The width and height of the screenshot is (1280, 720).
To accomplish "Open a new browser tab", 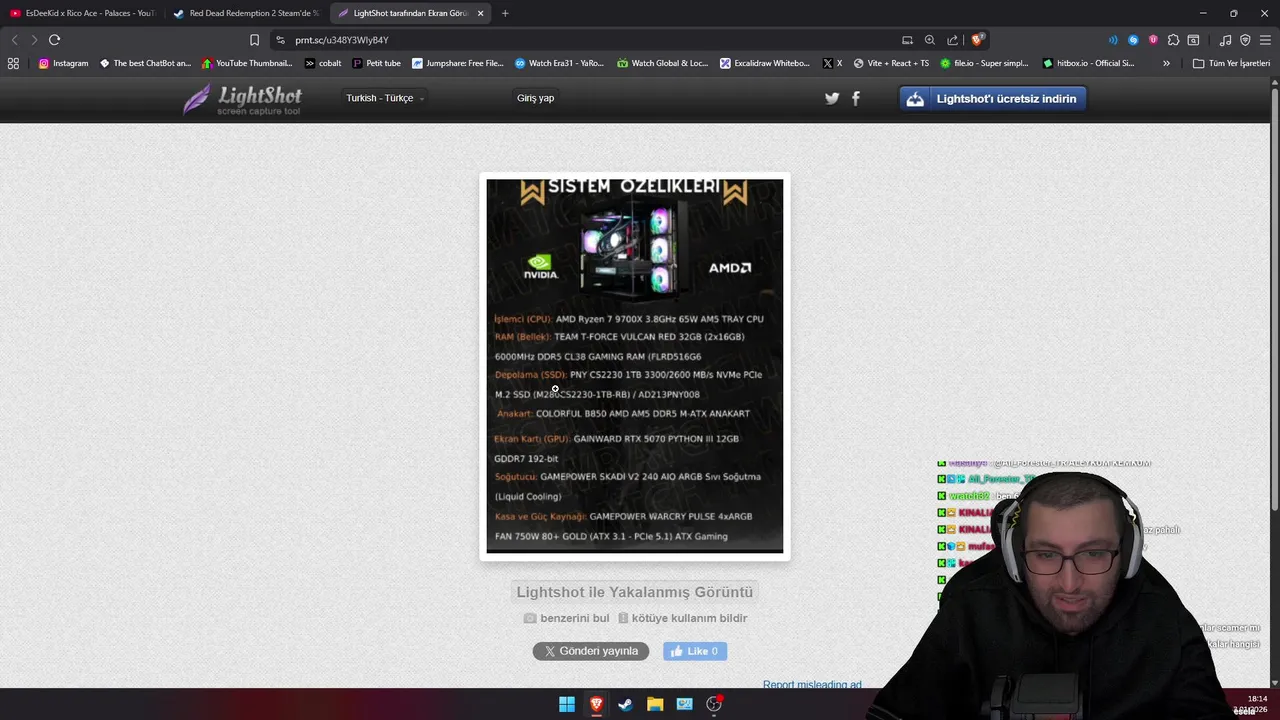I will click(x=505, y=13).
